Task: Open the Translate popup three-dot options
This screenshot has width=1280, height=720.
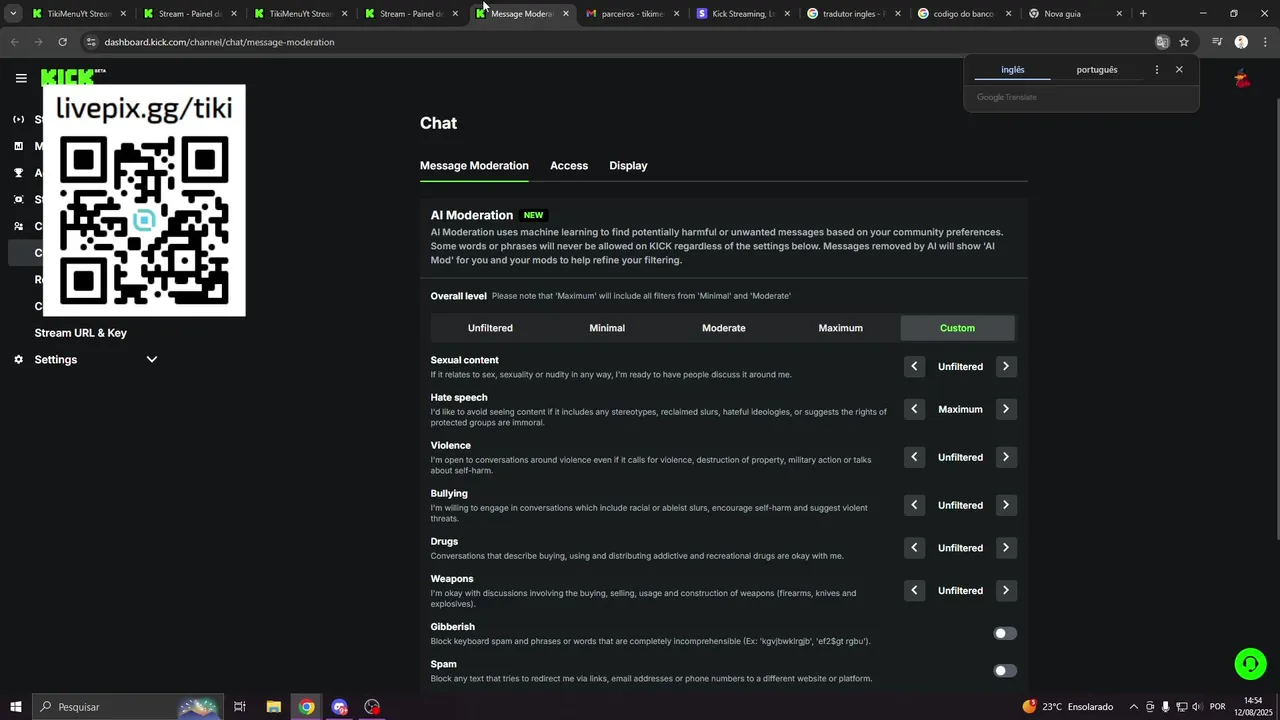Action: (x=1157, y=70)
